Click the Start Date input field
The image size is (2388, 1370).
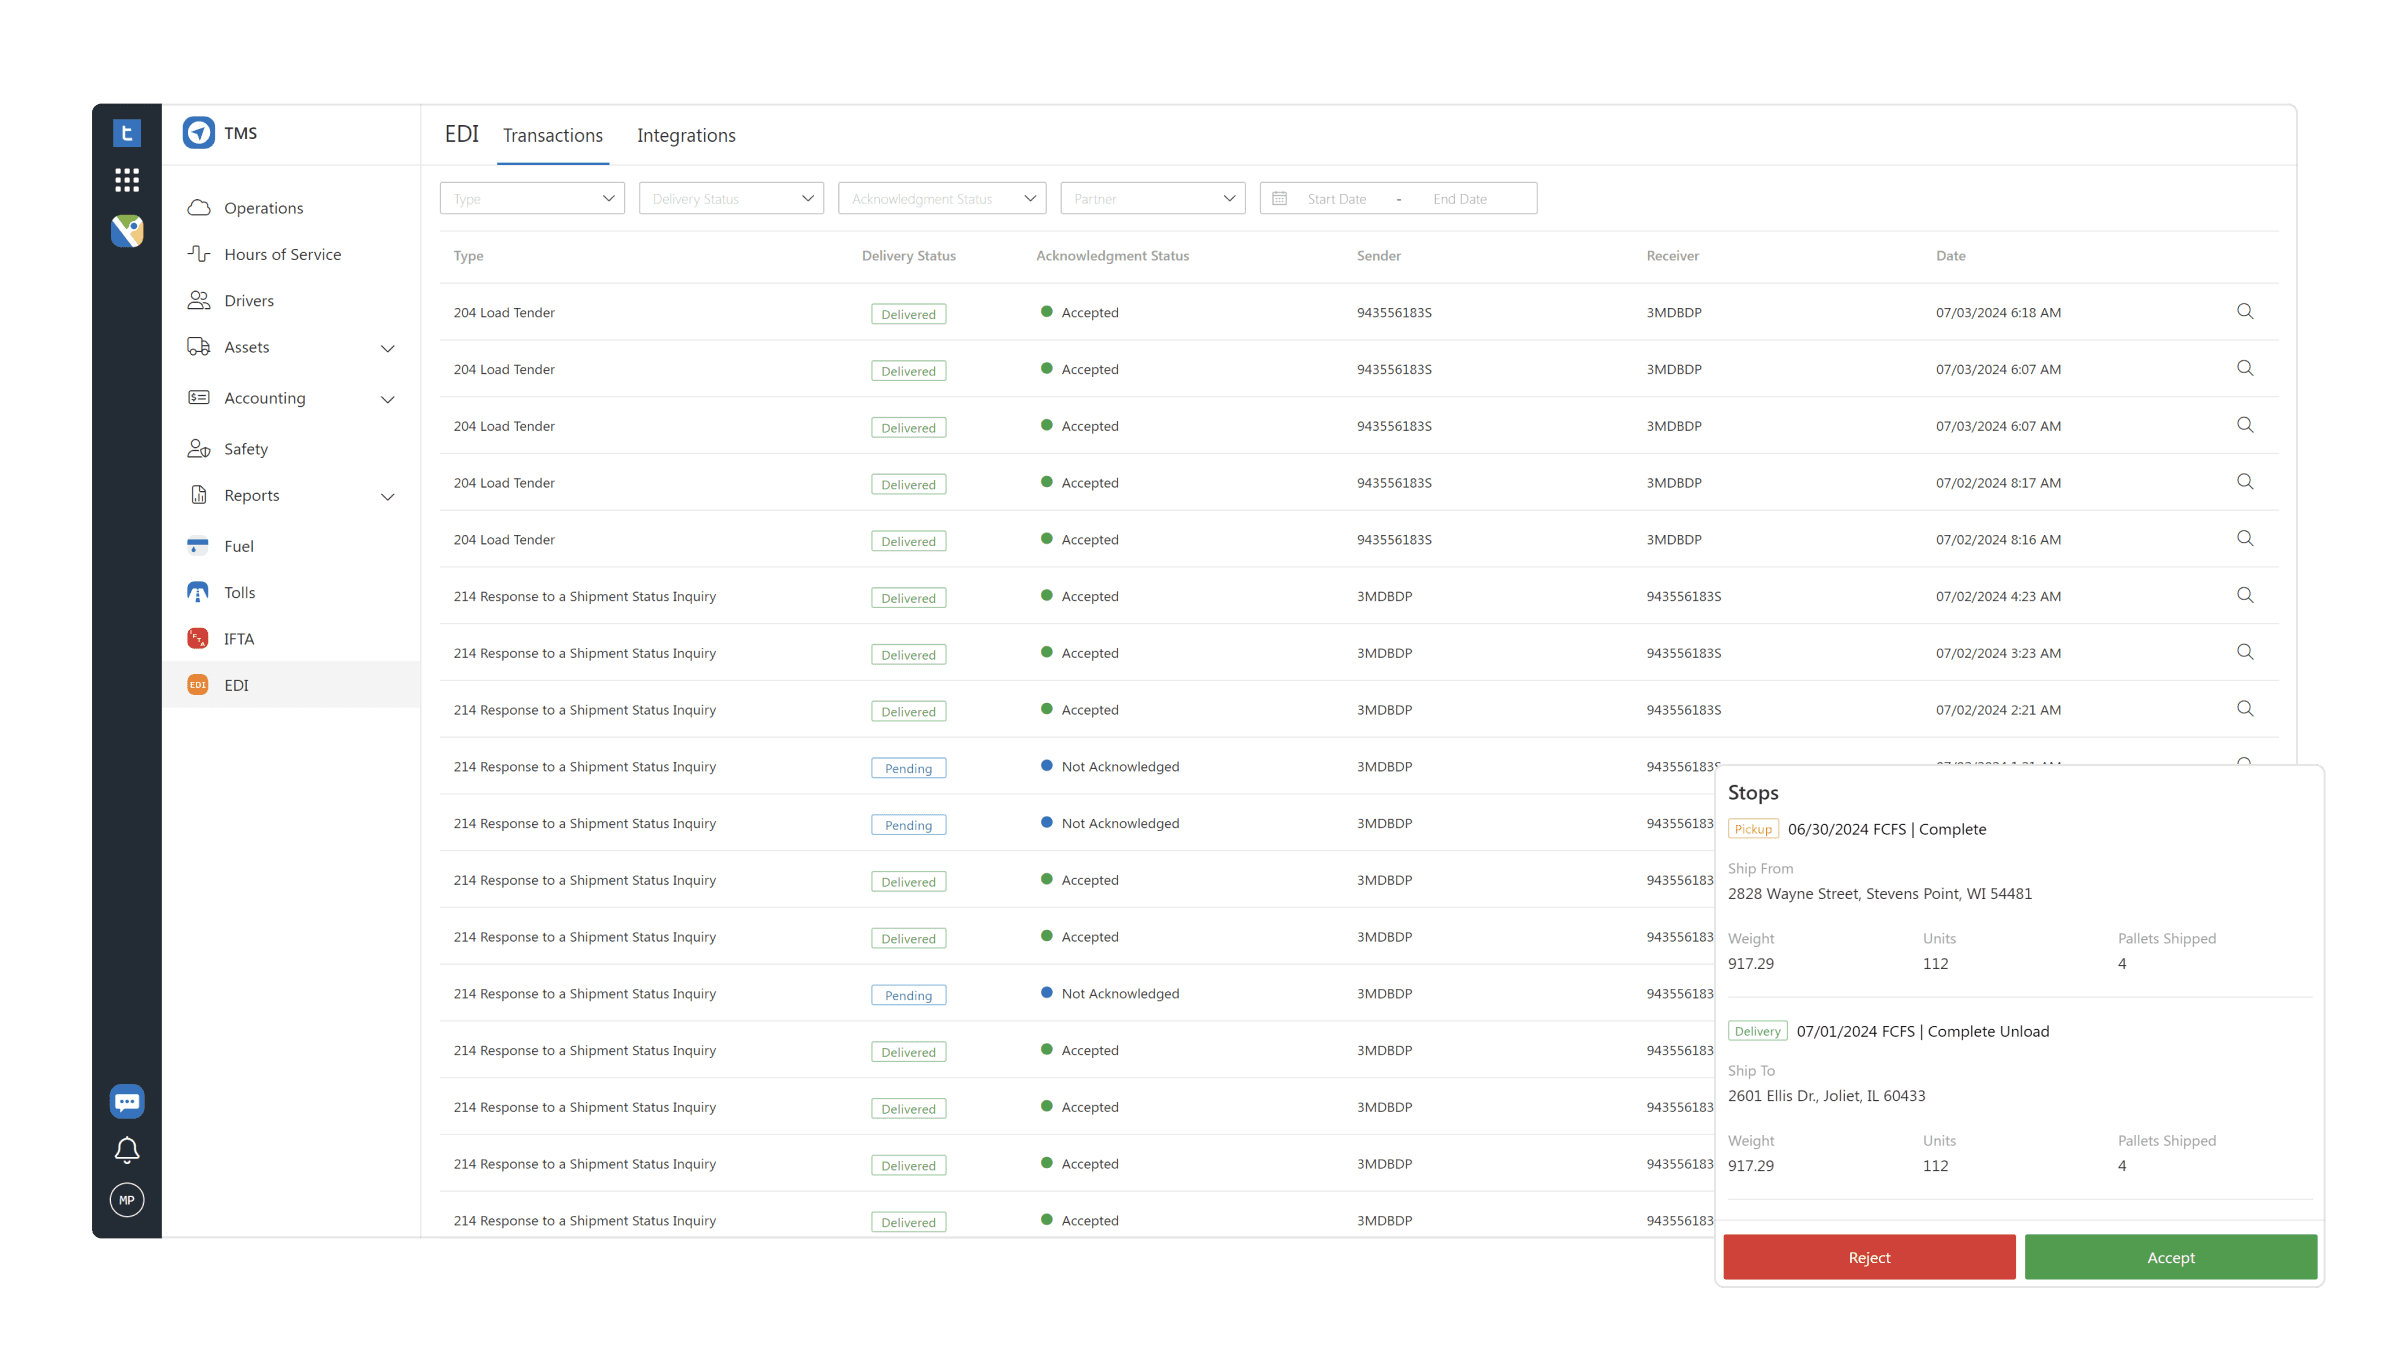click(x=1338, y=199)
